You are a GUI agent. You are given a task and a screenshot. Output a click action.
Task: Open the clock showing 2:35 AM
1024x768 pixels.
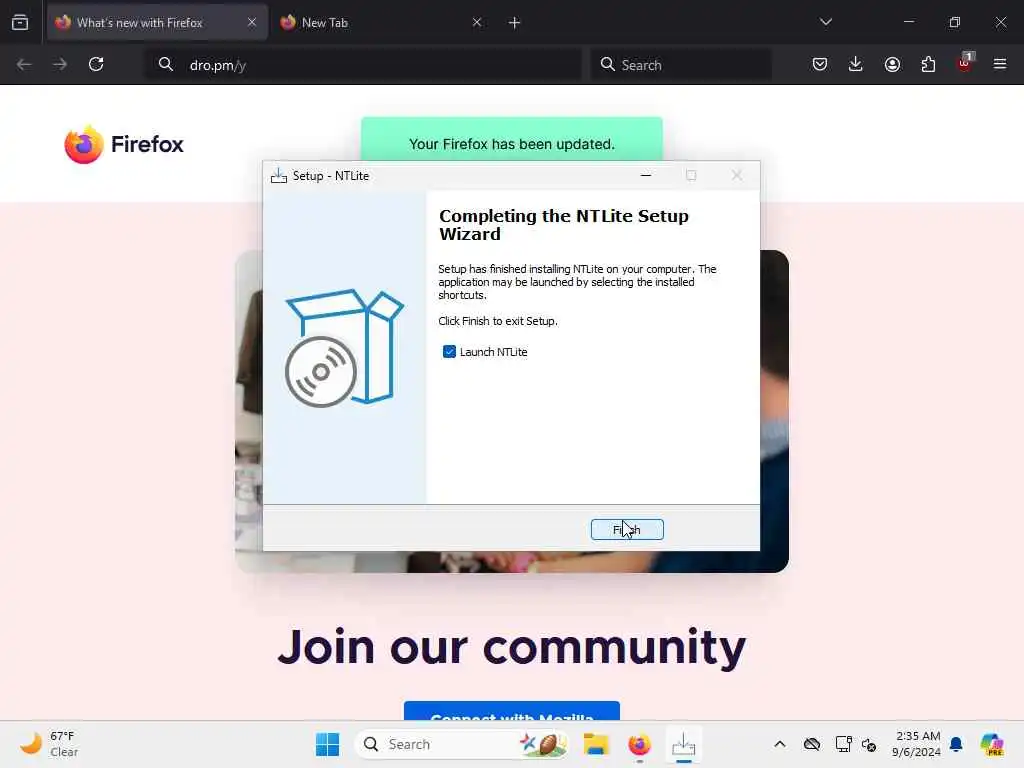918,744
